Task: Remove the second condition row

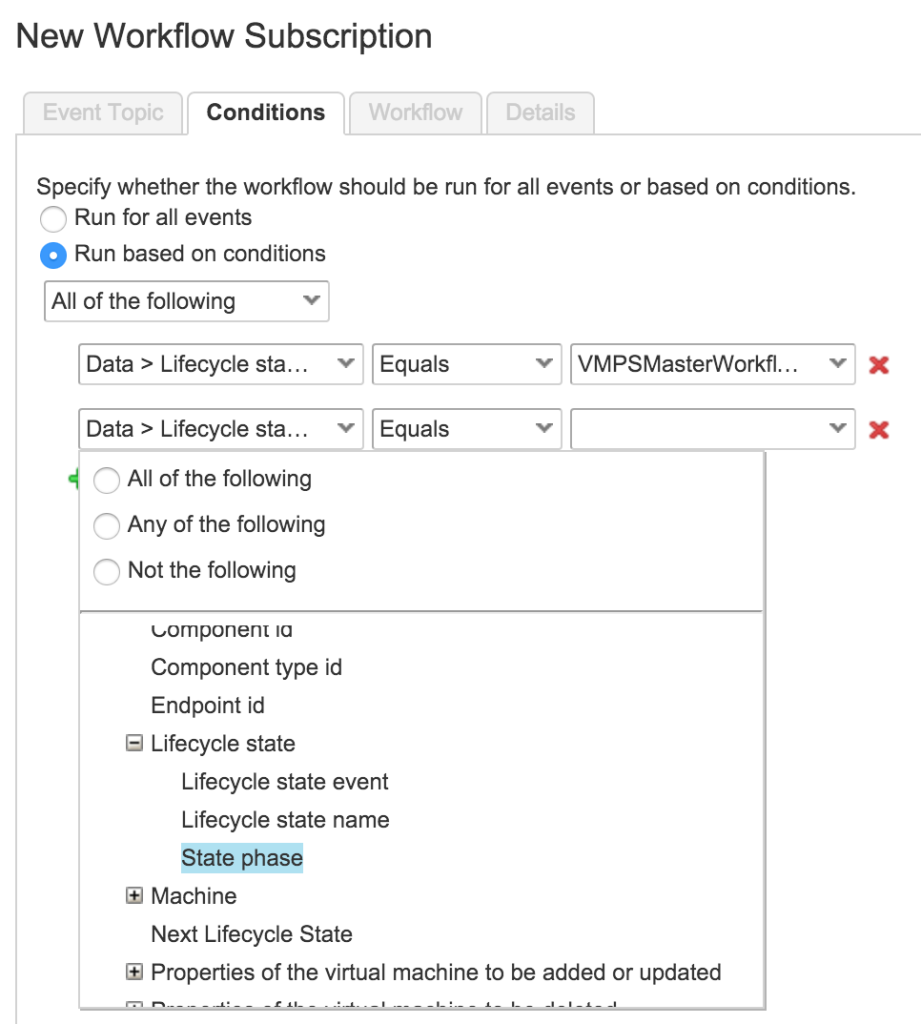Action: coord(877,429)
